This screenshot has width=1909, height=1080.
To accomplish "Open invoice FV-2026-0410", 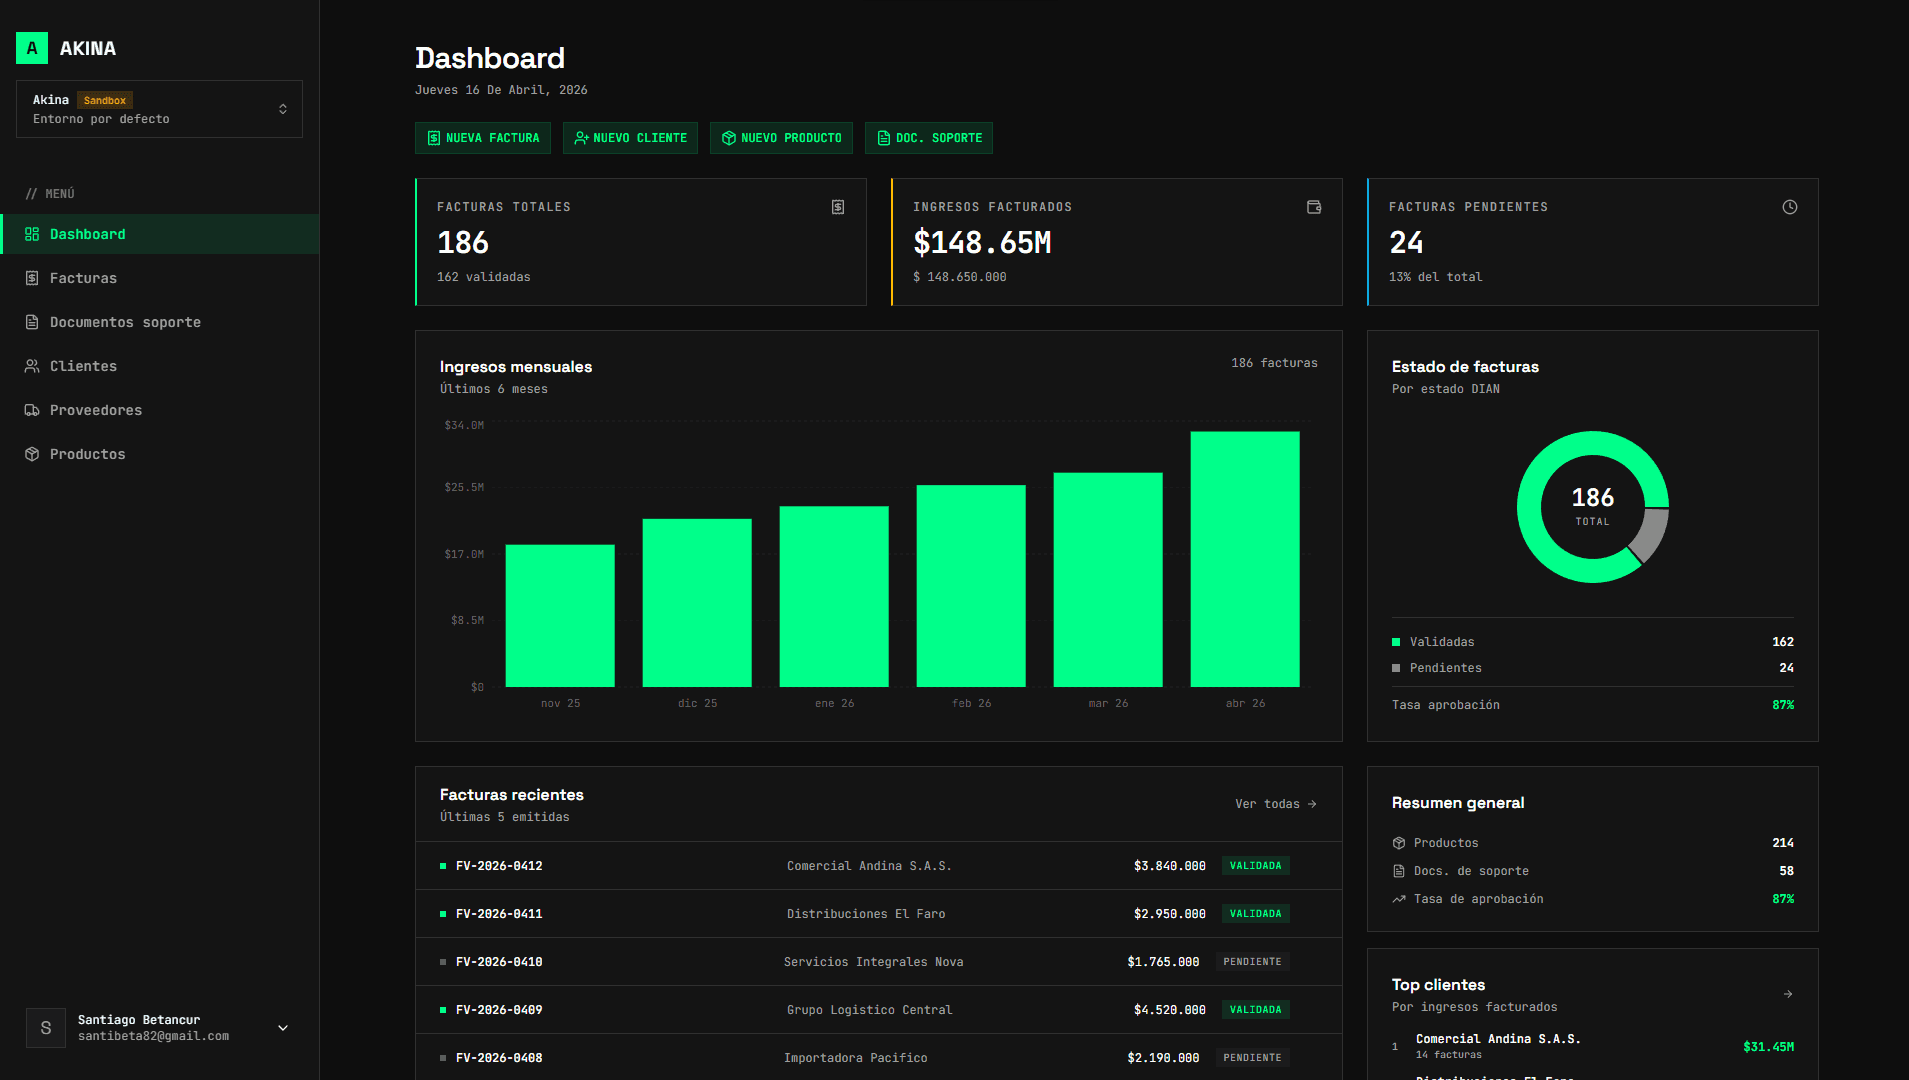I will [x=879, y=962].
